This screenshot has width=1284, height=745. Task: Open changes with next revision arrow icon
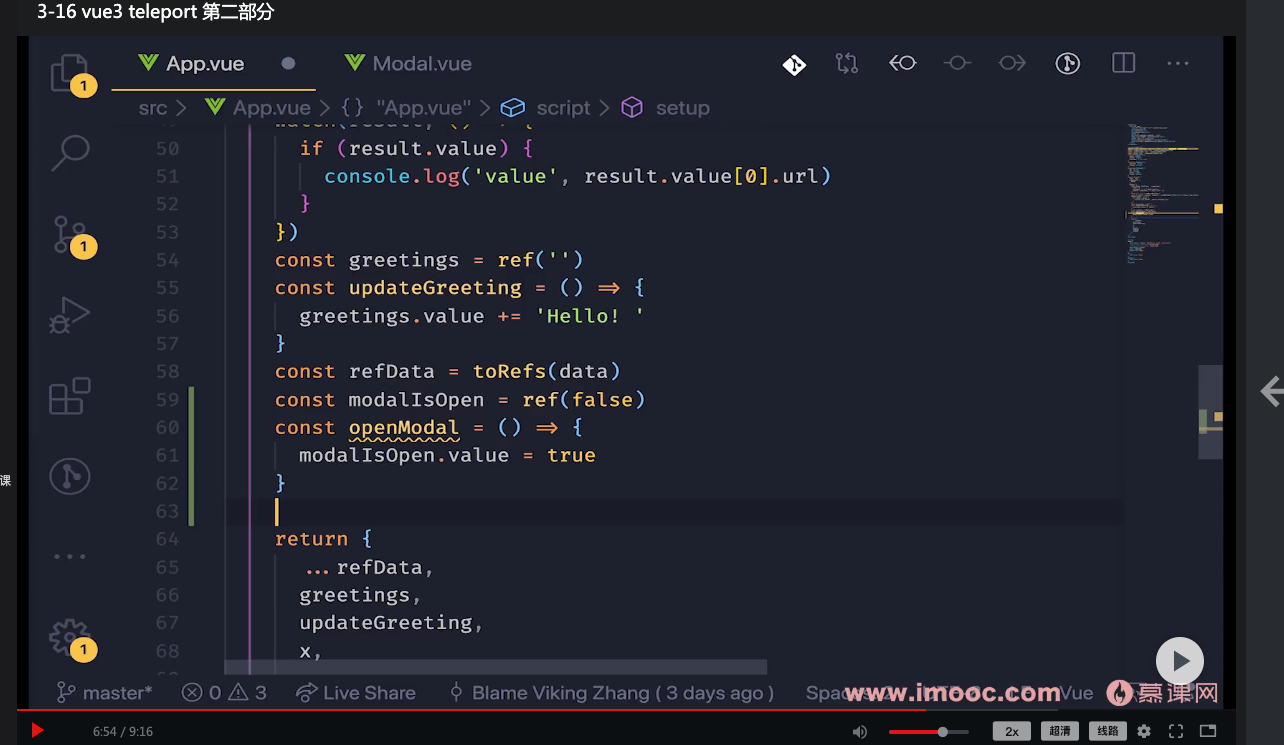click(1012, 63)
